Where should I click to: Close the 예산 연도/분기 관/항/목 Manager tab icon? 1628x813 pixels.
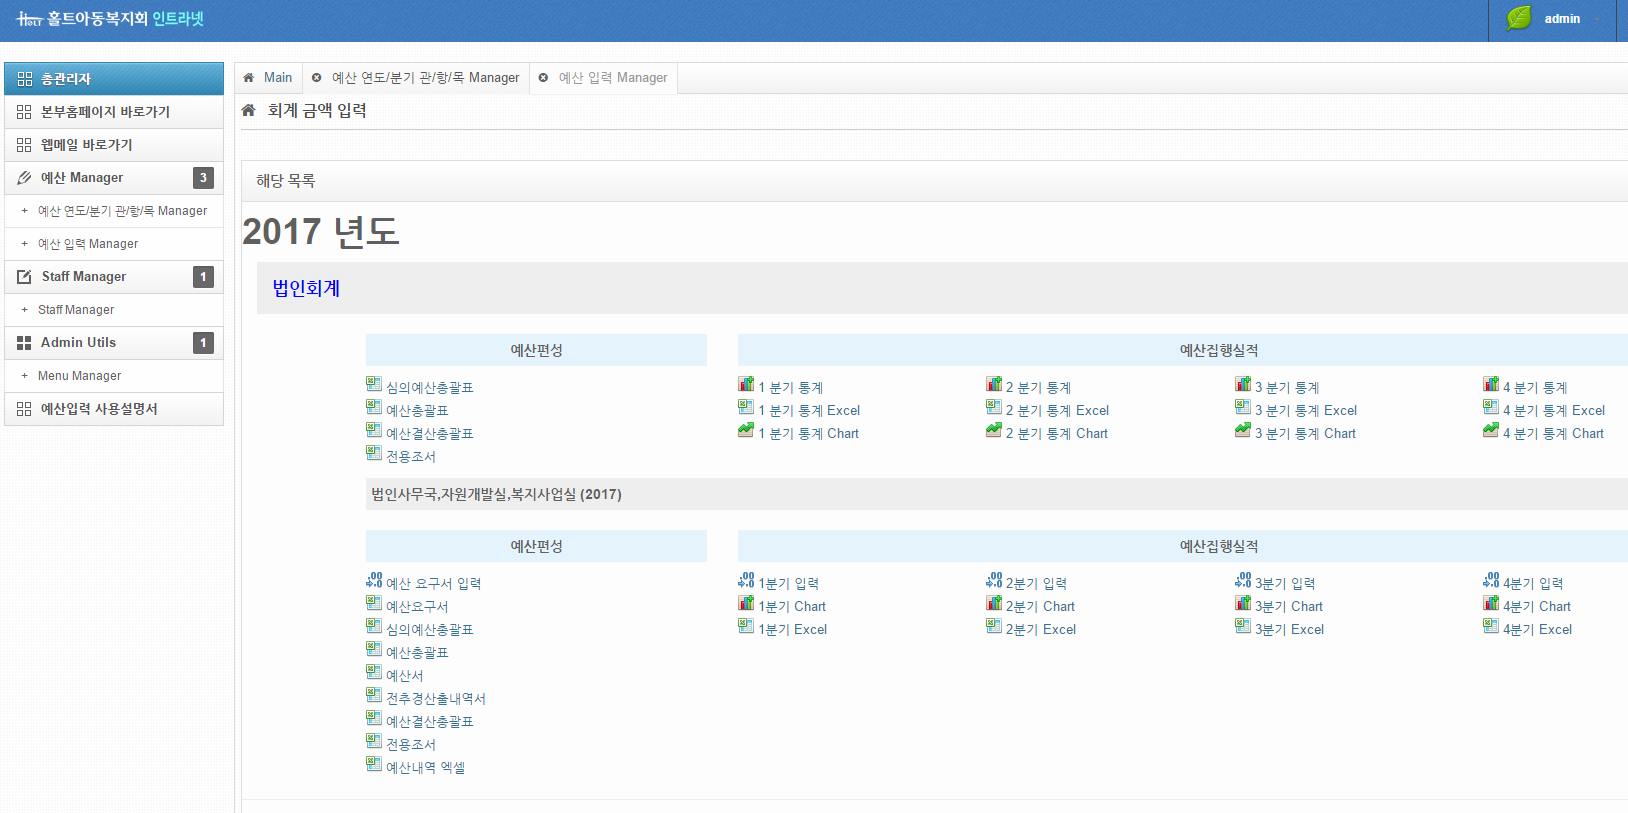(x=317, y=78)
